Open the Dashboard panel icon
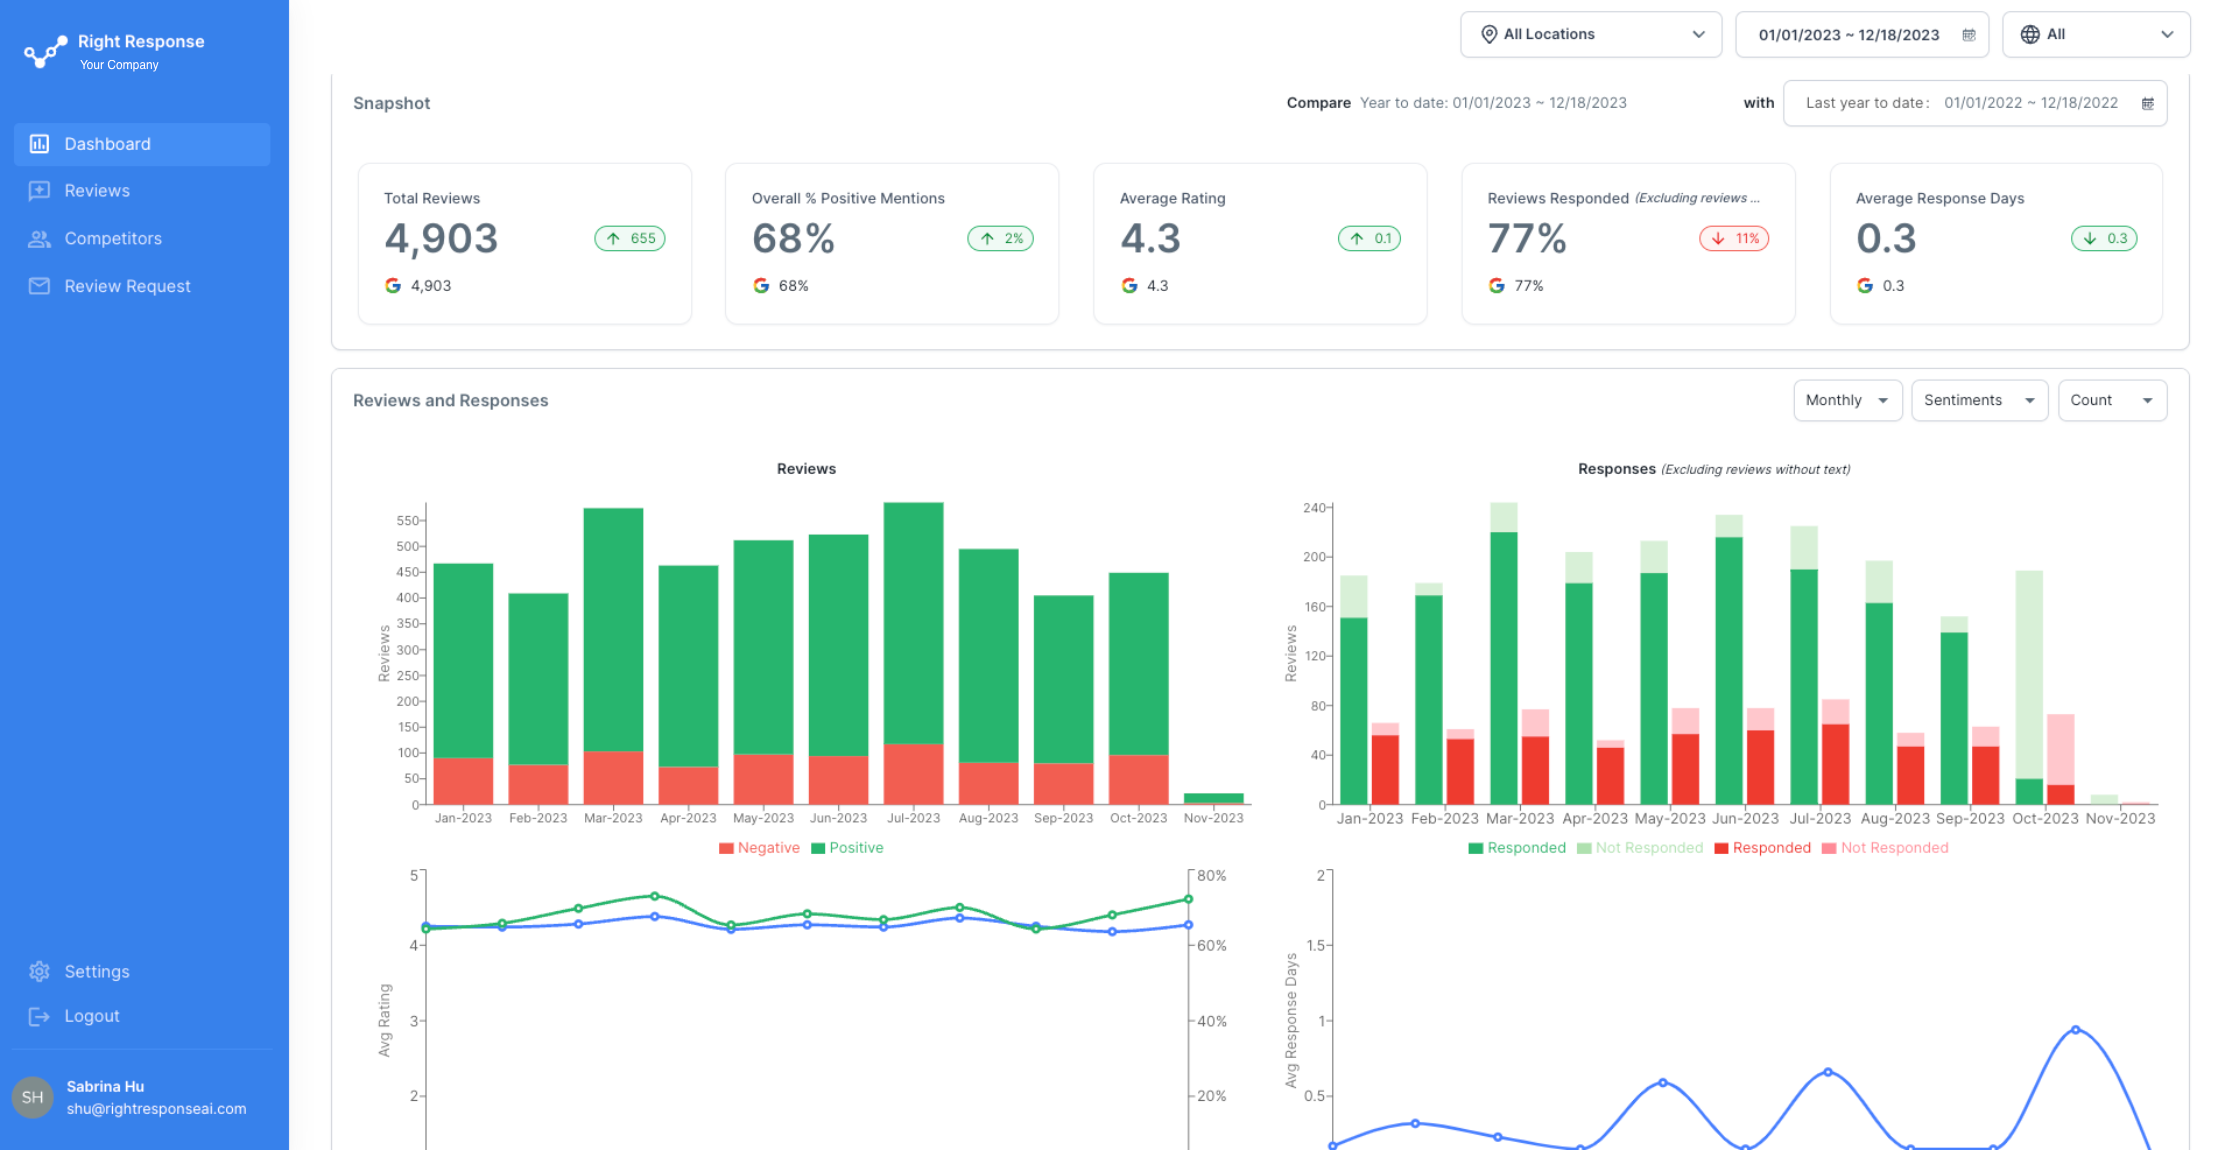Screen dimensions: 2217x1150 (39, 144)
